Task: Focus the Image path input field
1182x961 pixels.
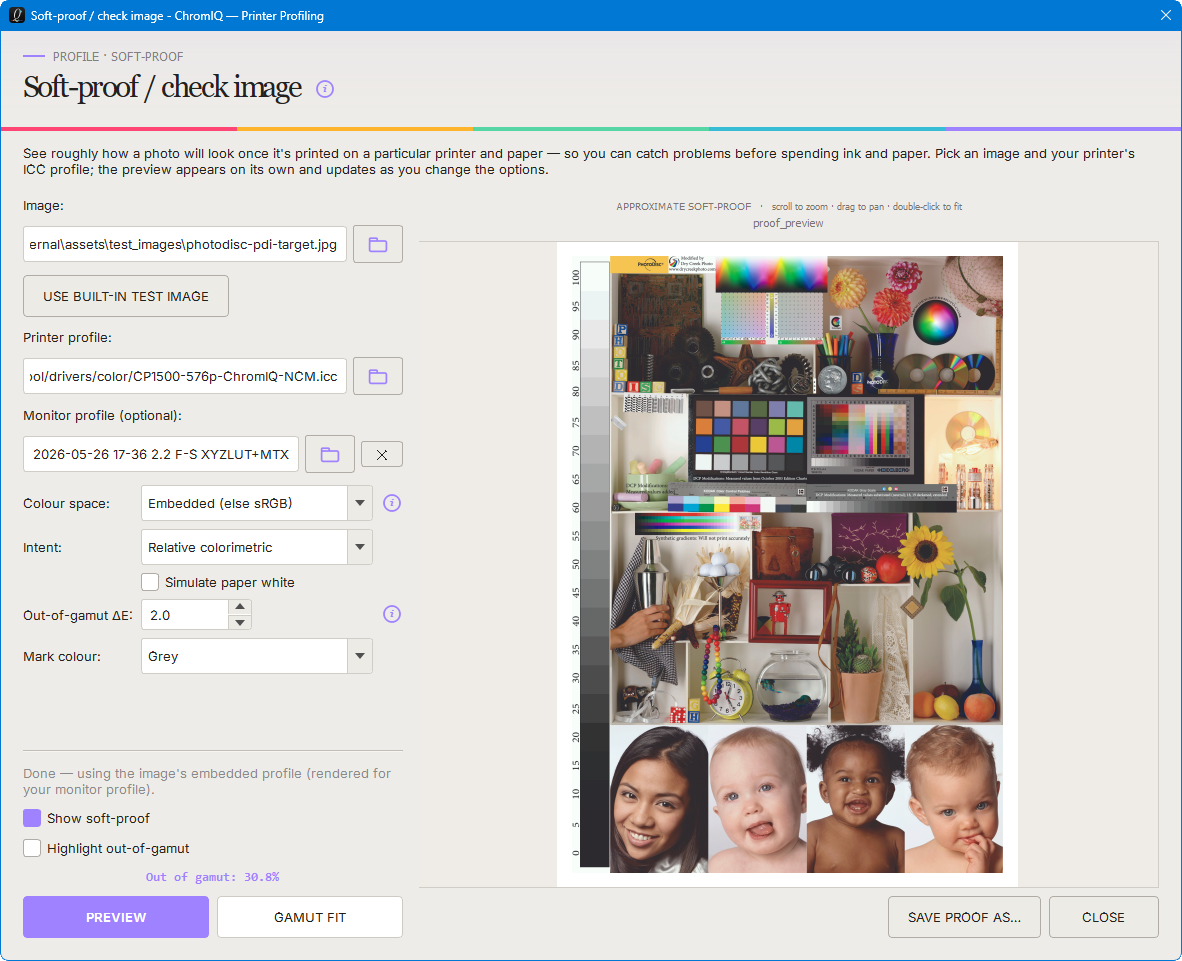Action: click(x=185, y=244)
